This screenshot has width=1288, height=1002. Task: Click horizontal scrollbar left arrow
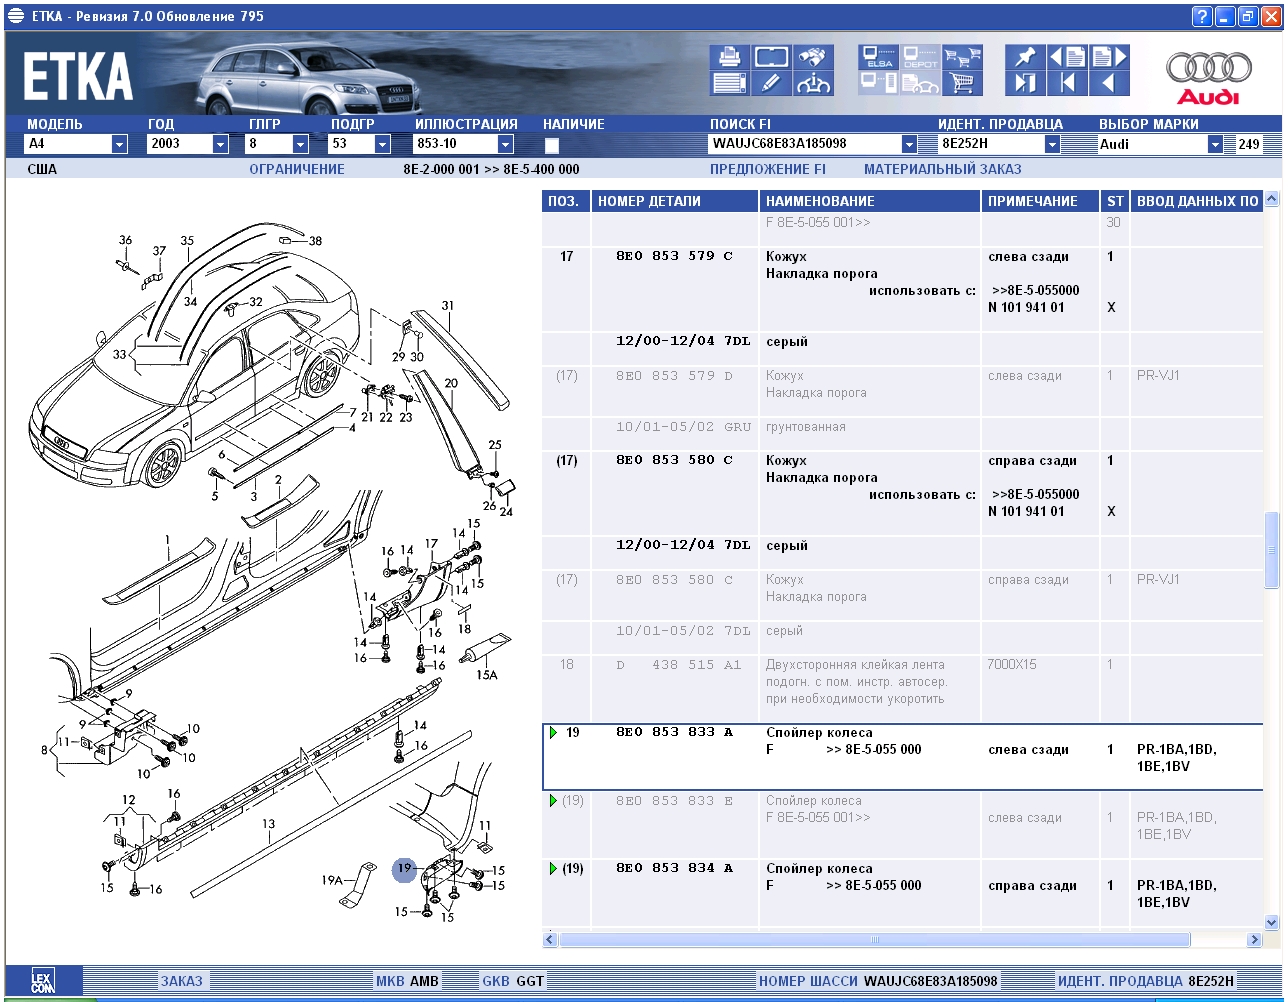tap(550, 940)
